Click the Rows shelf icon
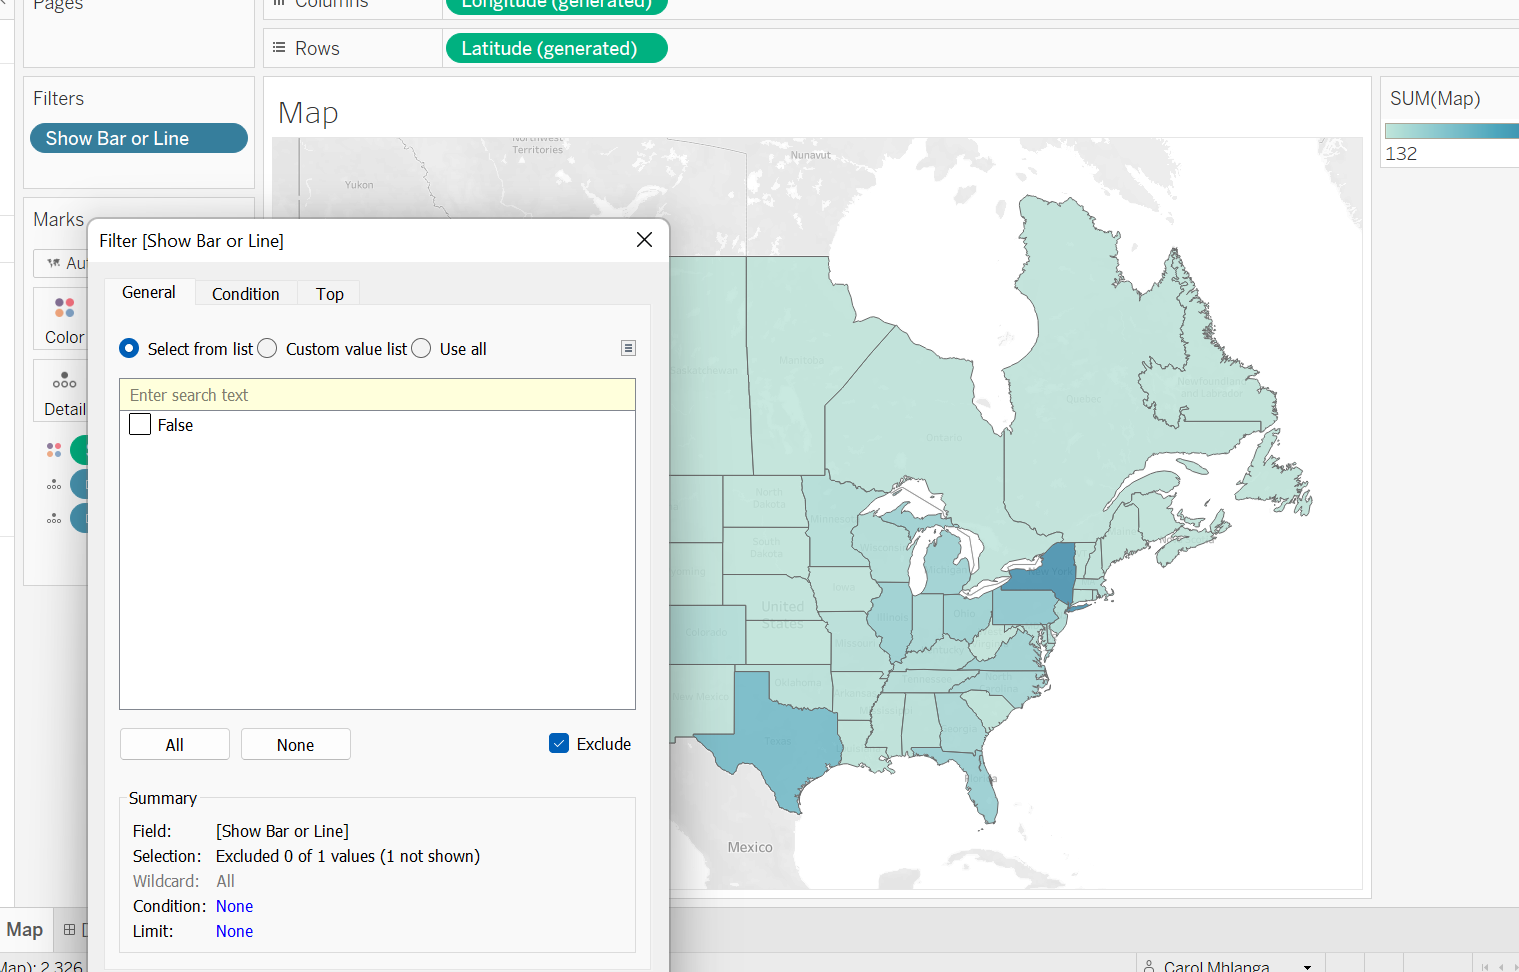 point(280,48)
